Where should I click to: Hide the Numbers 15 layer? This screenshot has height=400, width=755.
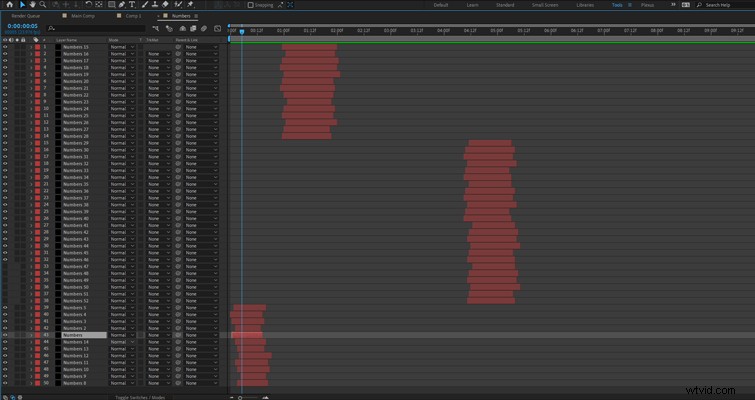[5, 47]
